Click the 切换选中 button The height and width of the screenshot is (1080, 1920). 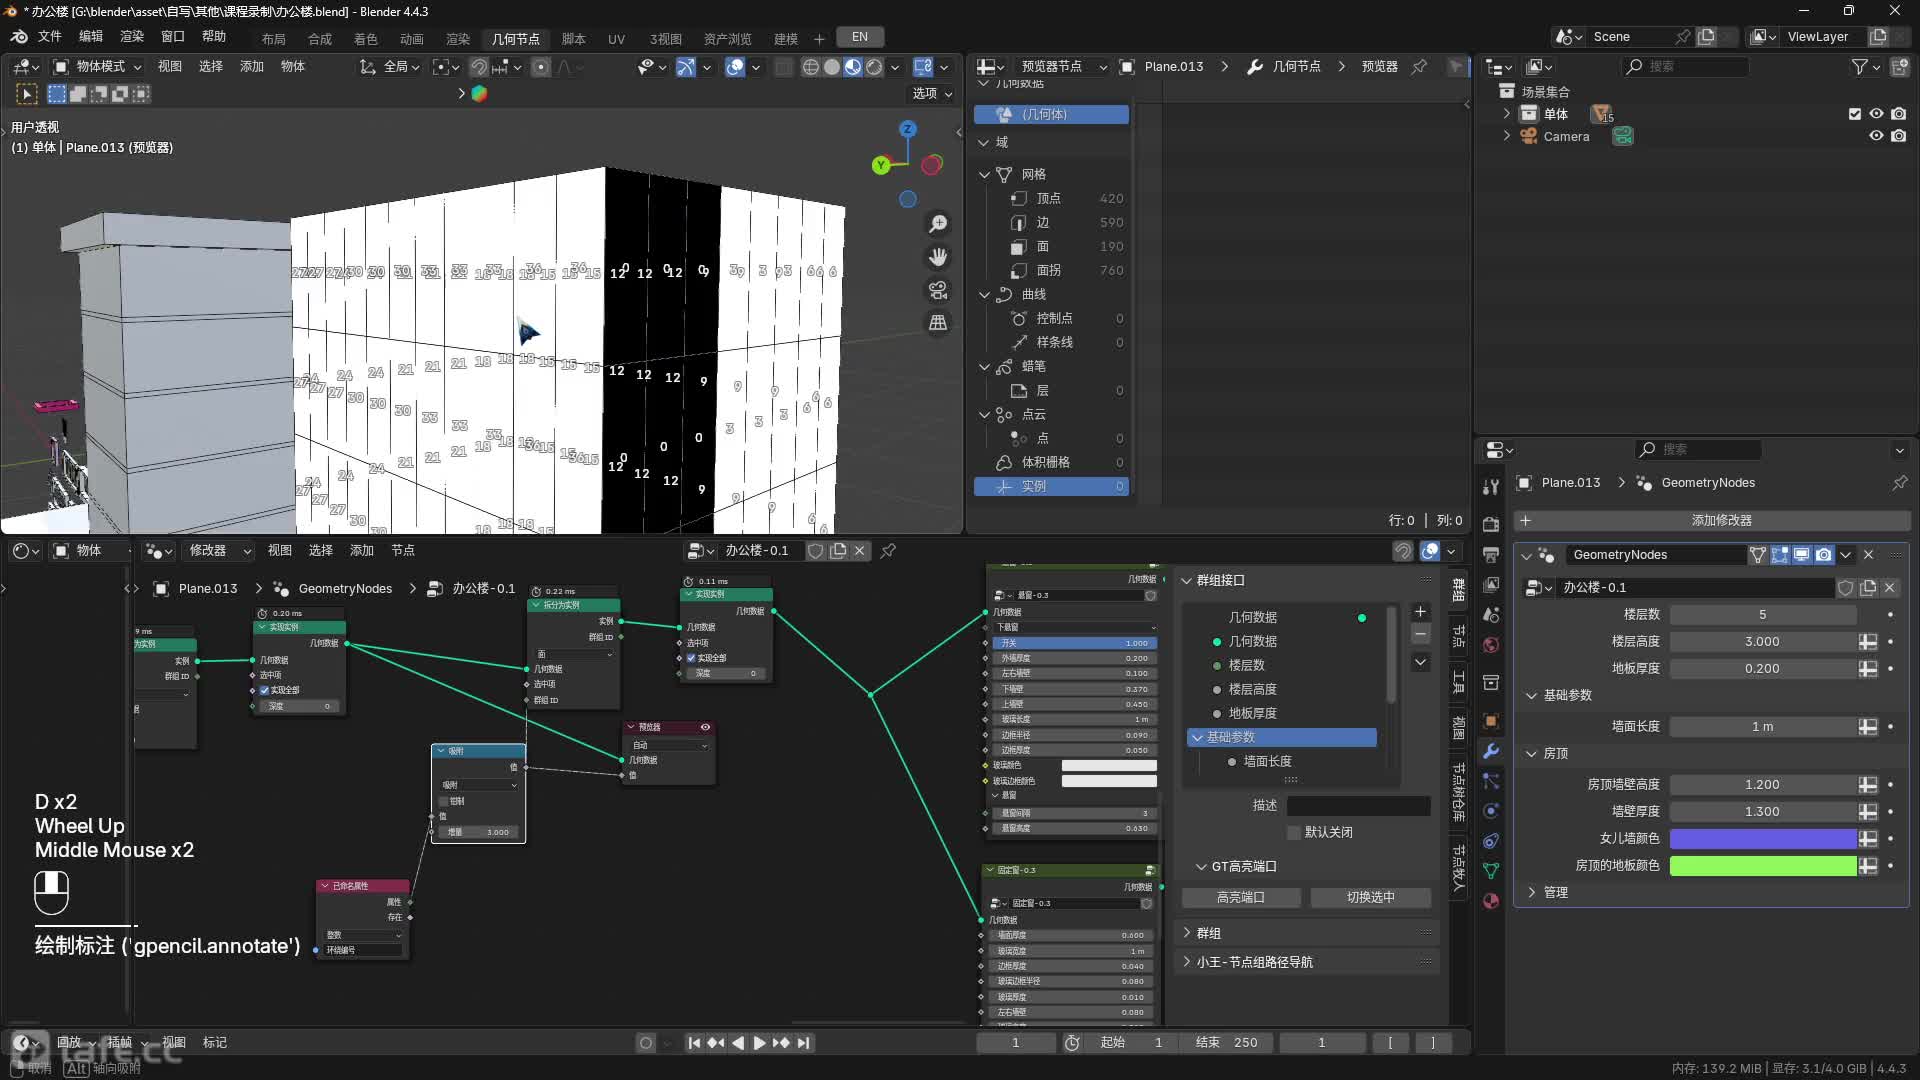point(1370,898)
